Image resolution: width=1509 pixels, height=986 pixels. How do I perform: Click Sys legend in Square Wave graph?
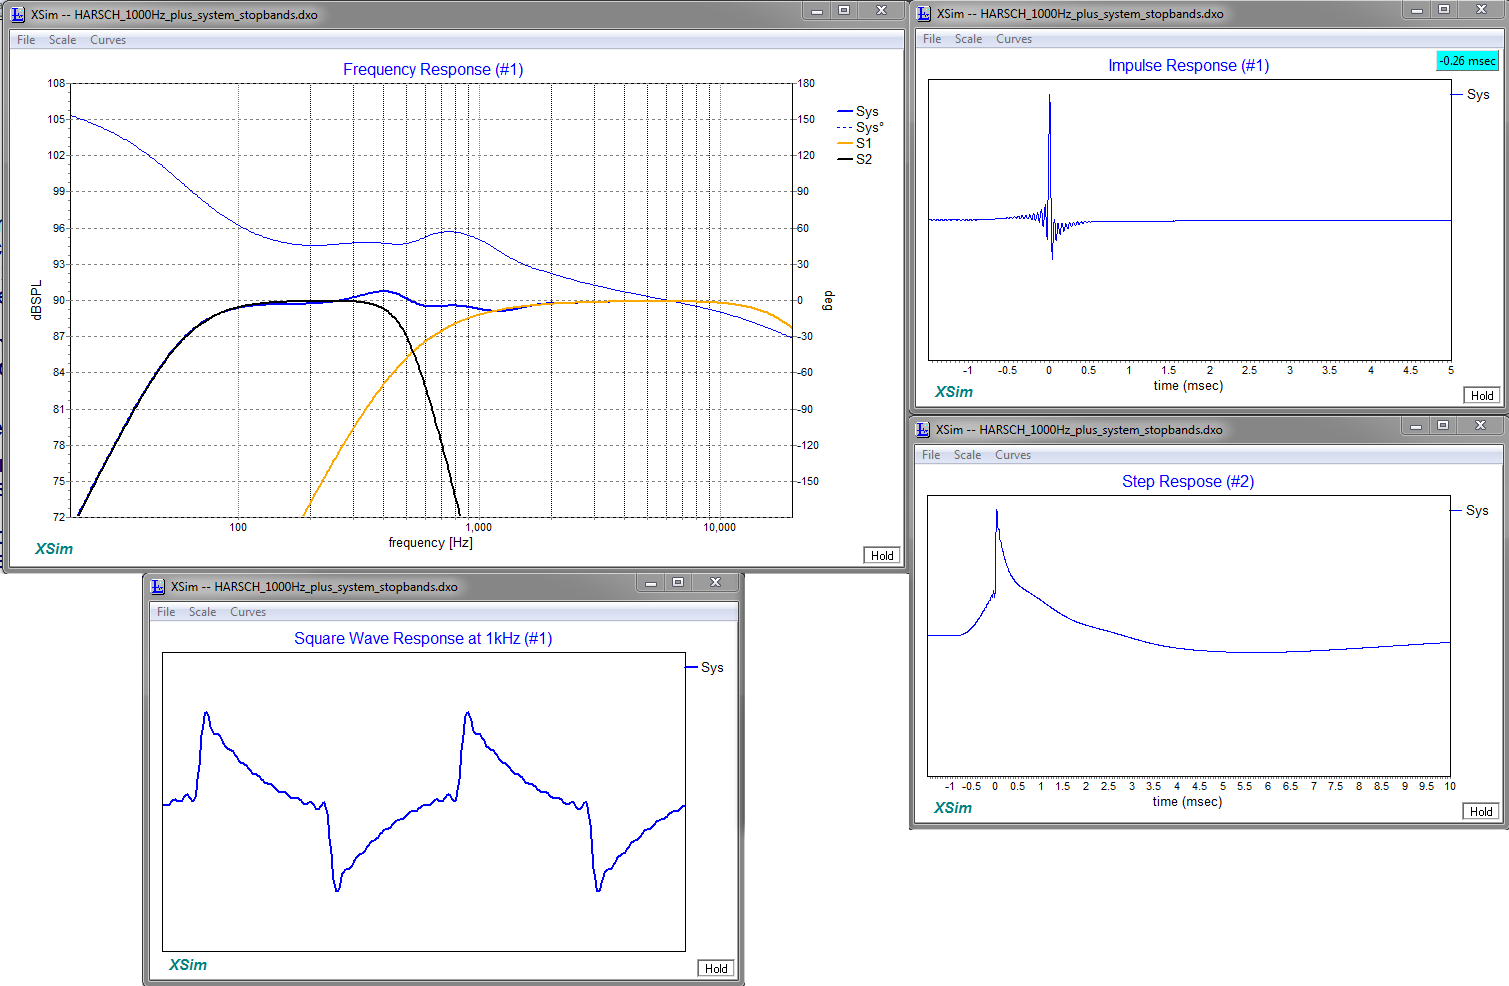[705, 668]
